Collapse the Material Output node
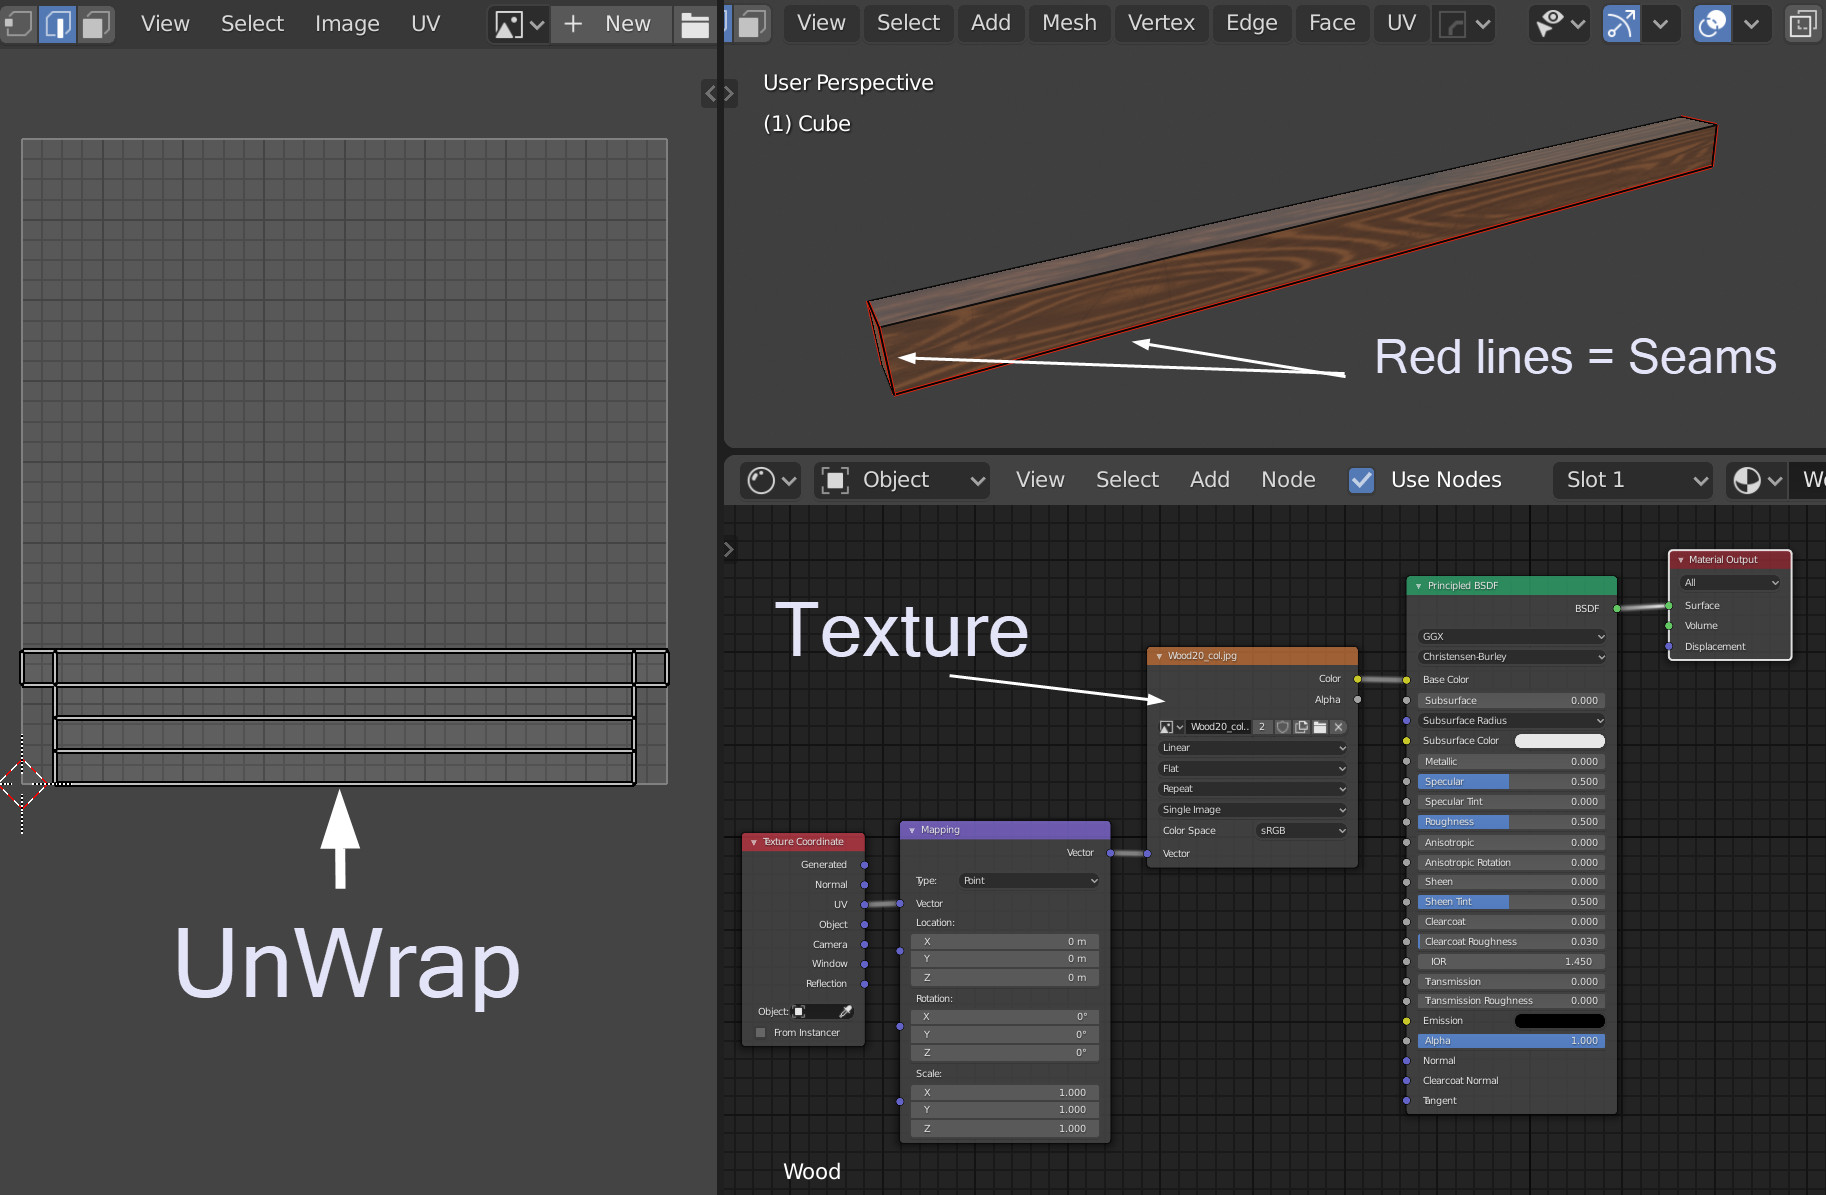1826x1195 pixels. tap(1680, 560)
